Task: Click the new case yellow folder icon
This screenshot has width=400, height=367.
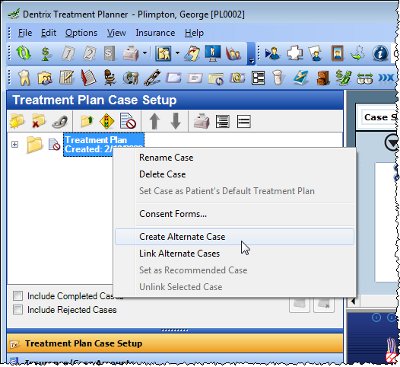Action: (x=17, y=121)
